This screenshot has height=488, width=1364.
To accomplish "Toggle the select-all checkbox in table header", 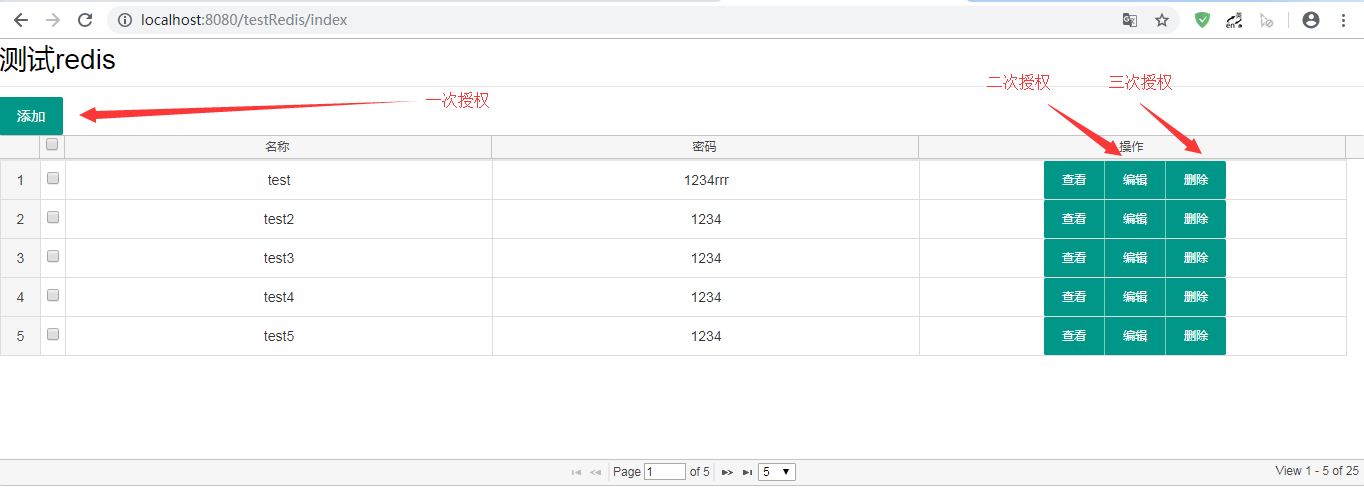I will (x=53, y=144).
